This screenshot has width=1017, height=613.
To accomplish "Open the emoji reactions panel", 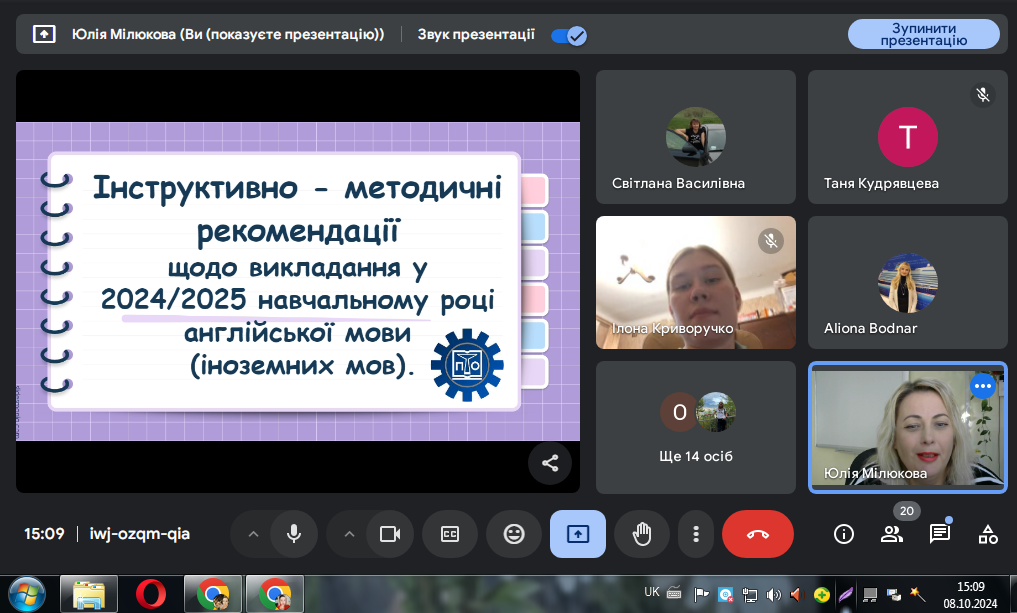I will click(x=514, y=534).
